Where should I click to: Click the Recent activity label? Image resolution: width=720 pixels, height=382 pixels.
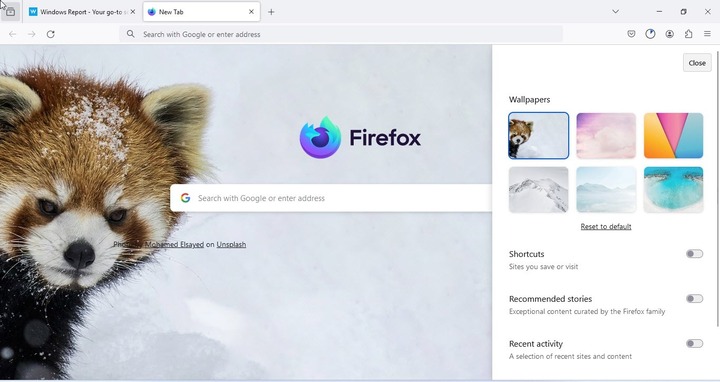coord(536,344)
